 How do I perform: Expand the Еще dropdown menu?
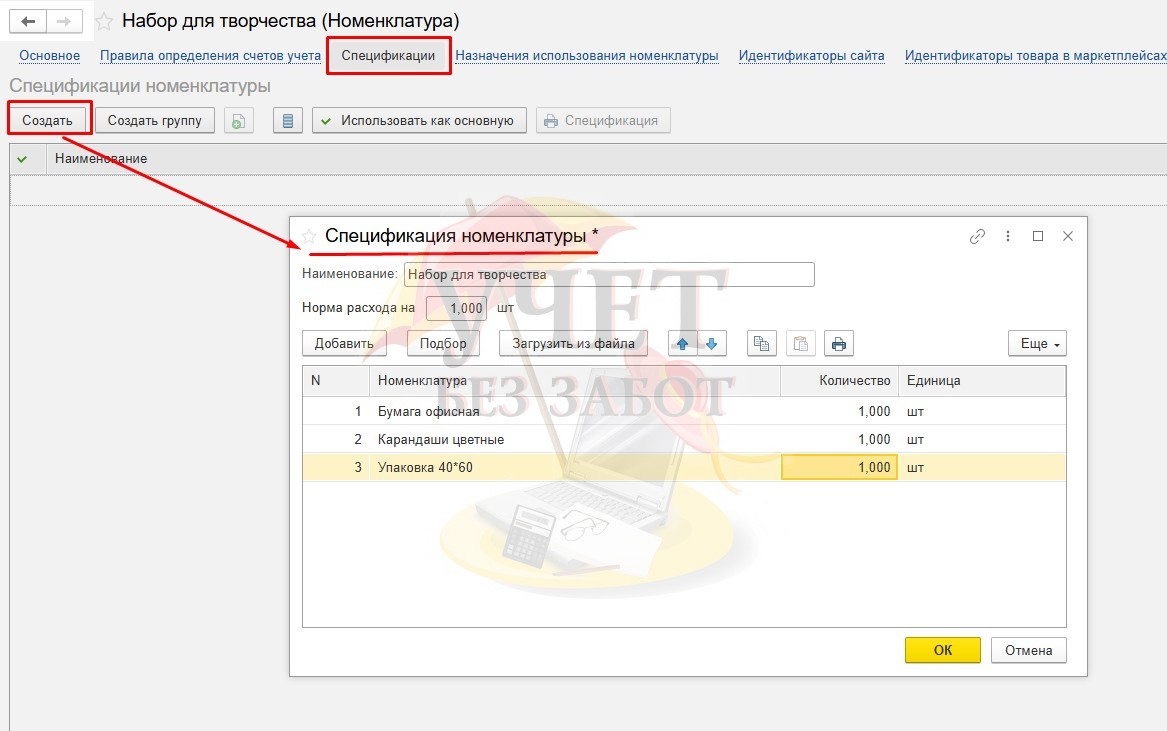[1037, 343]
